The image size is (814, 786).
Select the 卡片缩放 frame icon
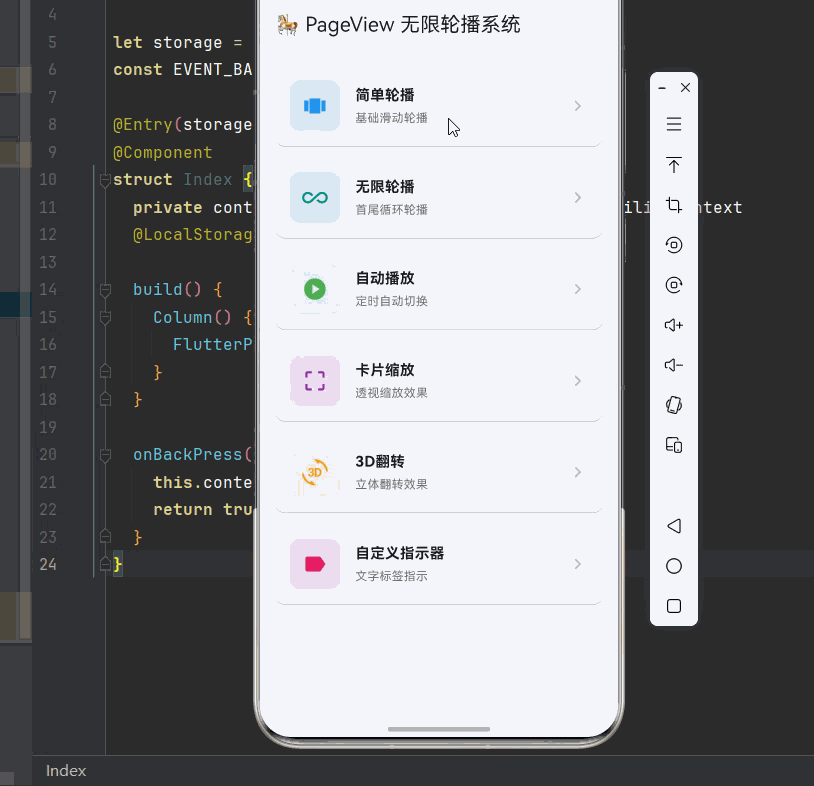pos(314,380)
